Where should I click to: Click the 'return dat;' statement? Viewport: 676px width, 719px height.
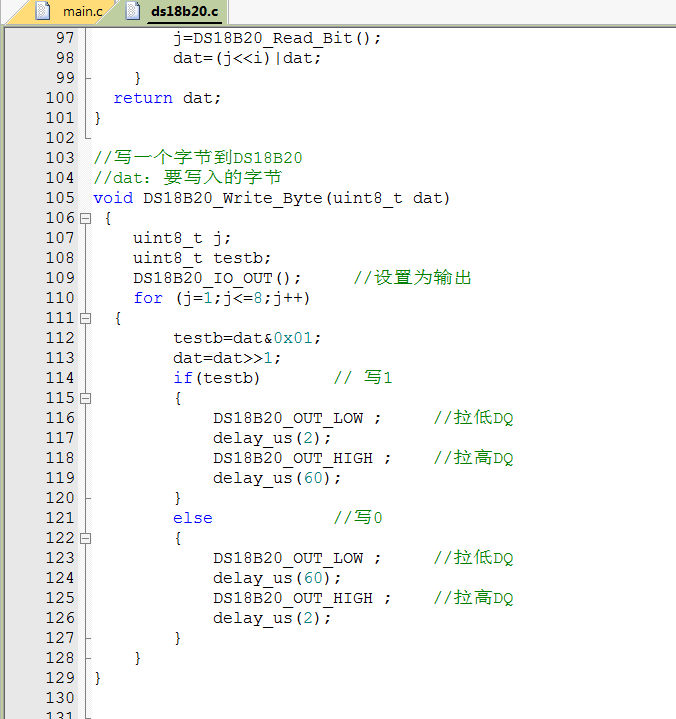coord(167,98)
